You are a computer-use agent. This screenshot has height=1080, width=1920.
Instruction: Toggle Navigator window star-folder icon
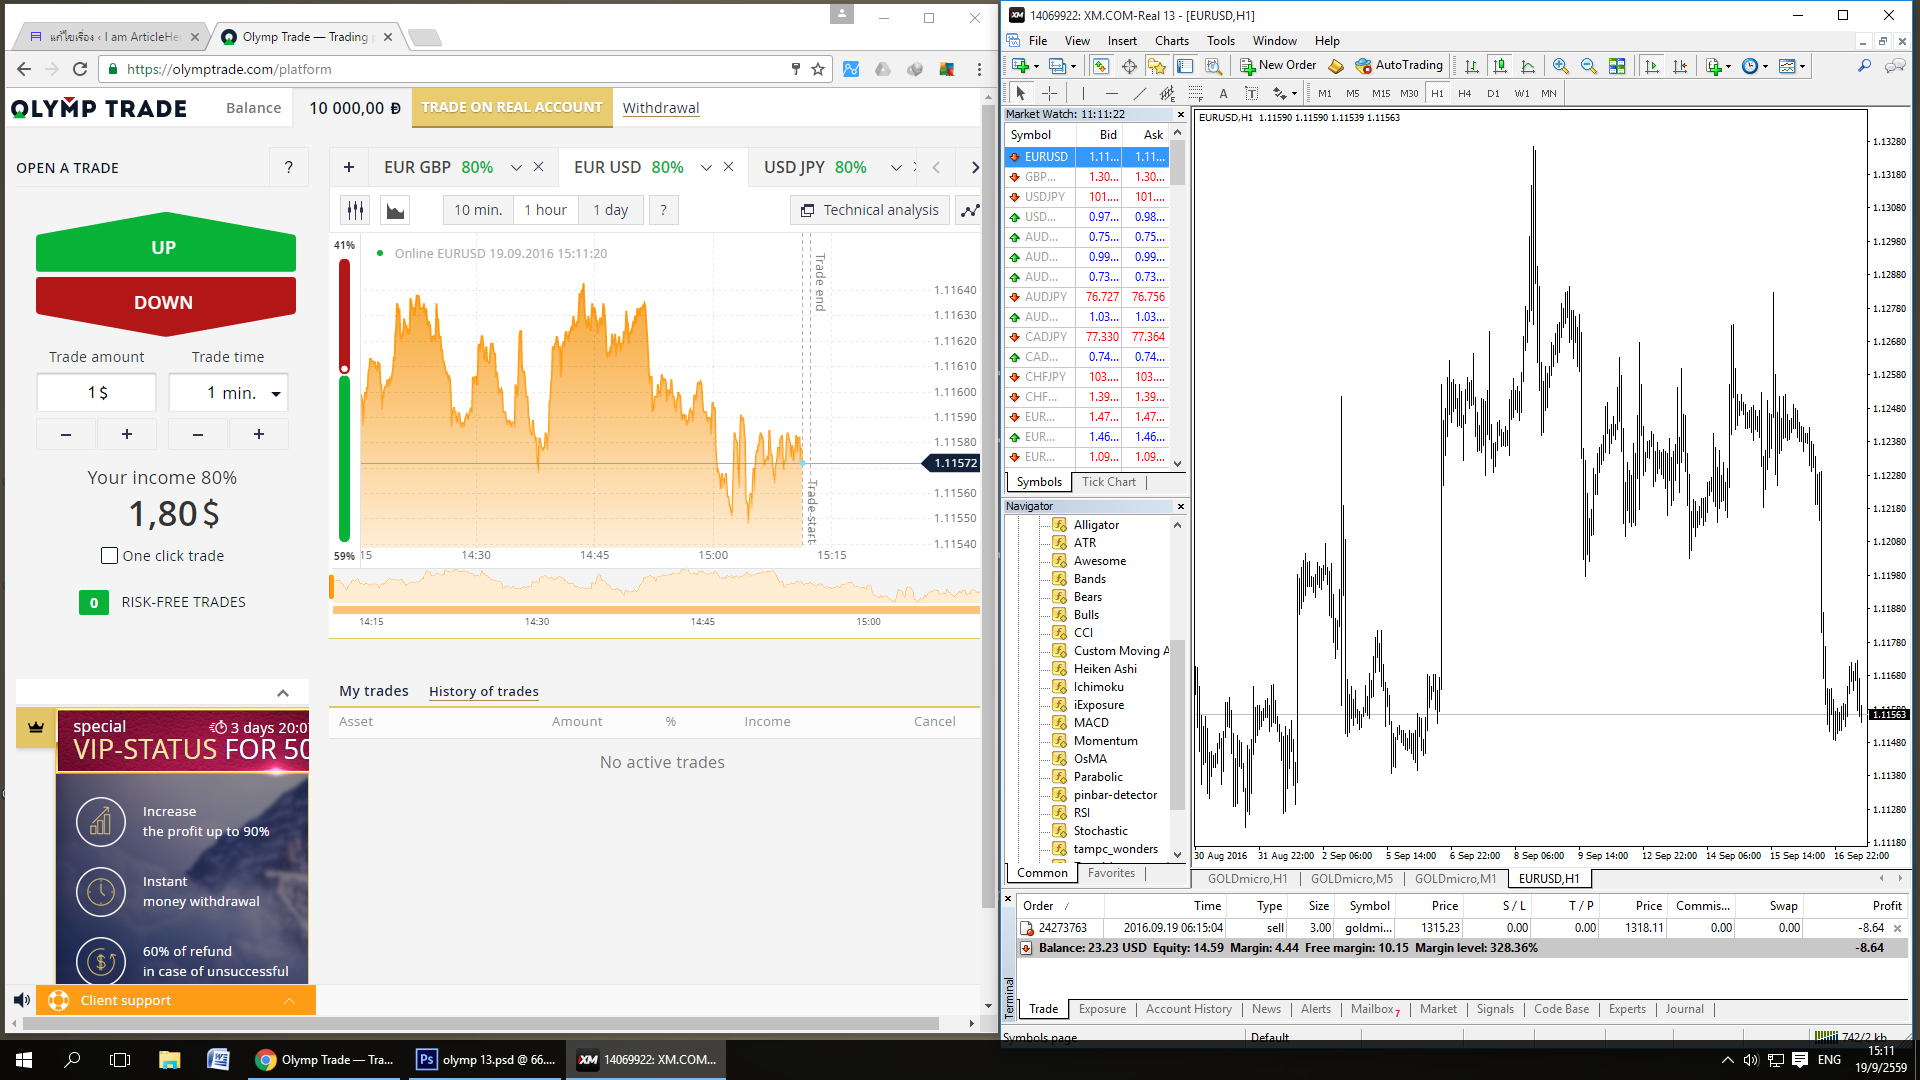click(1157, 66)
